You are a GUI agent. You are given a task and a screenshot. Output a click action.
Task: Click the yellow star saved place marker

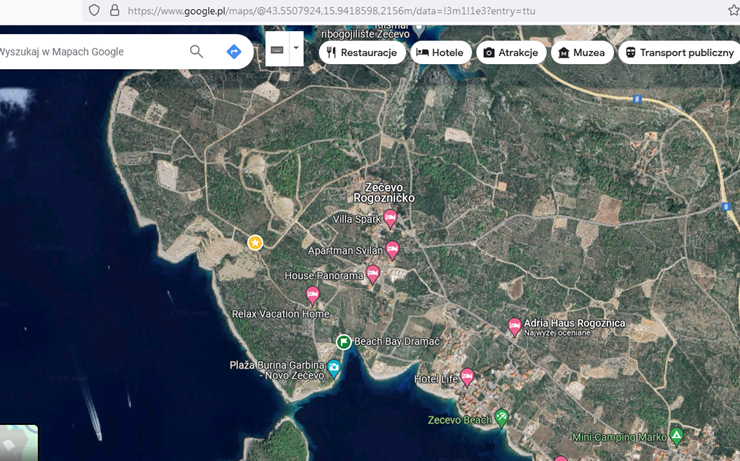click(255, 243)
